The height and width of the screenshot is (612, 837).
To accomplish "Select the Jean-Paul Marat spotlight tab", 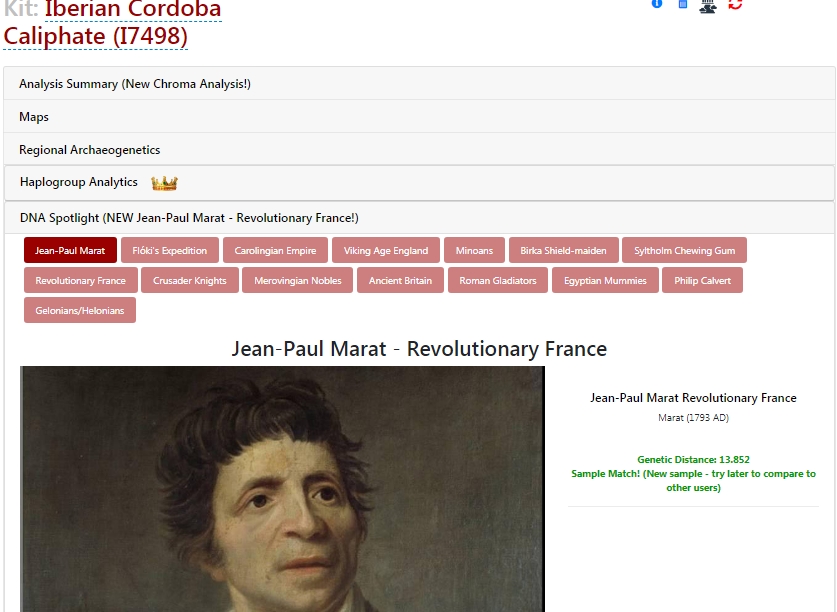I will (x=70, y=250).
